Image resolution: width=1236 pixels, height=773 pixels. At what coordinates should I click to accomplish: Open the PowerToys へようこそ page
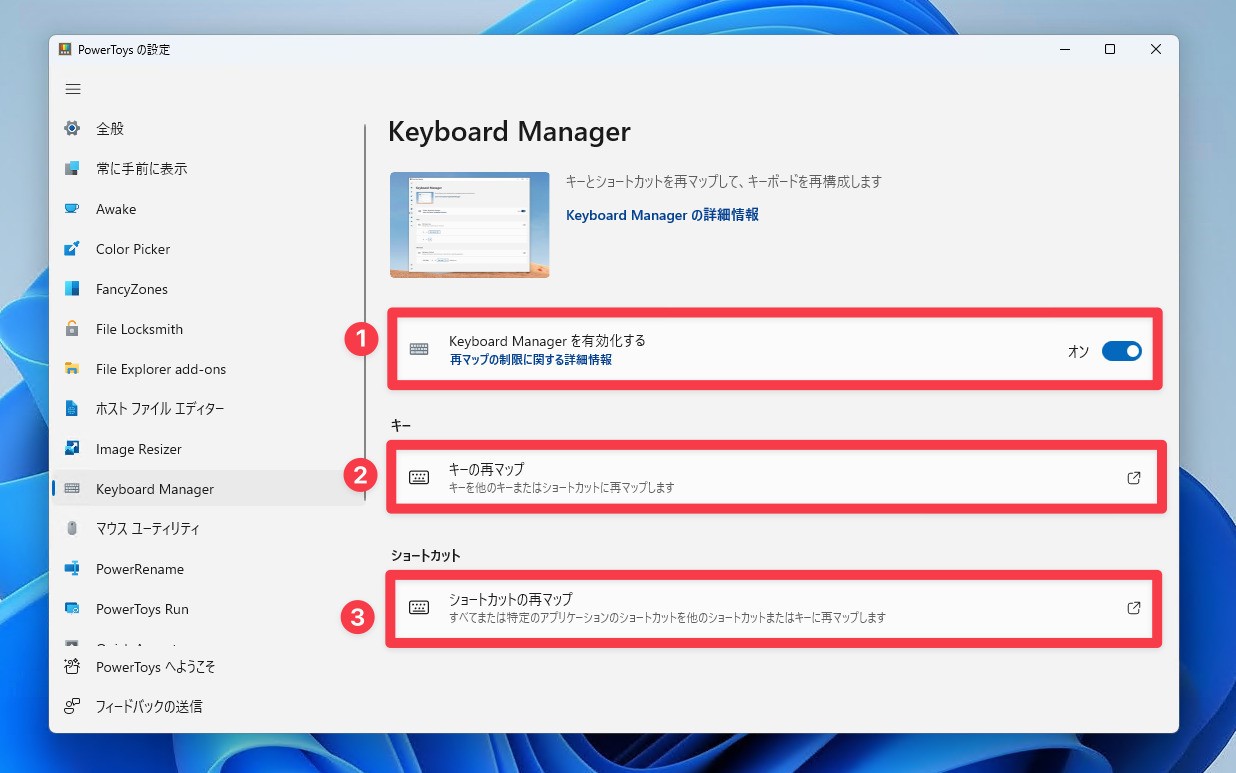point(73,667)
